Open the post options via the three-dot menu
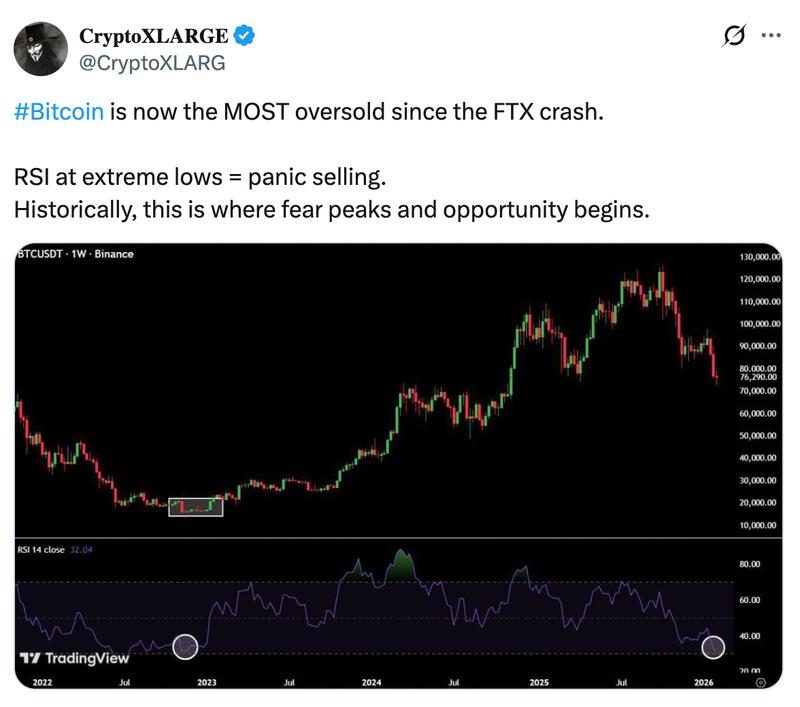 click(x=771, y=36)
